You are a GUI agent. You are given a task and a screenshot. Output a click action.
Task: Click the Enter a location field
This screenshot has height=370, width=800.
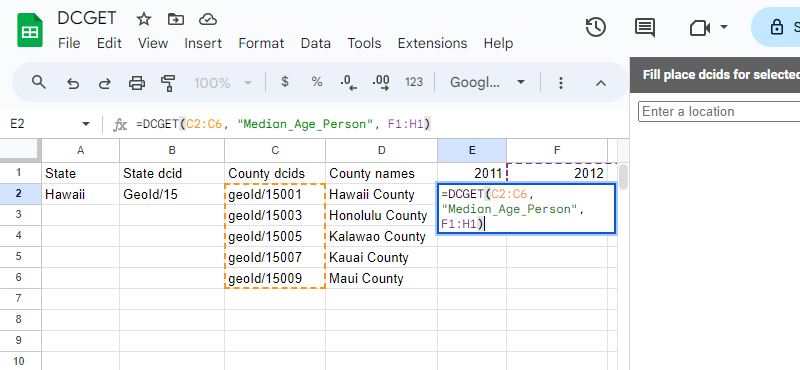click(x=718, y=111)
